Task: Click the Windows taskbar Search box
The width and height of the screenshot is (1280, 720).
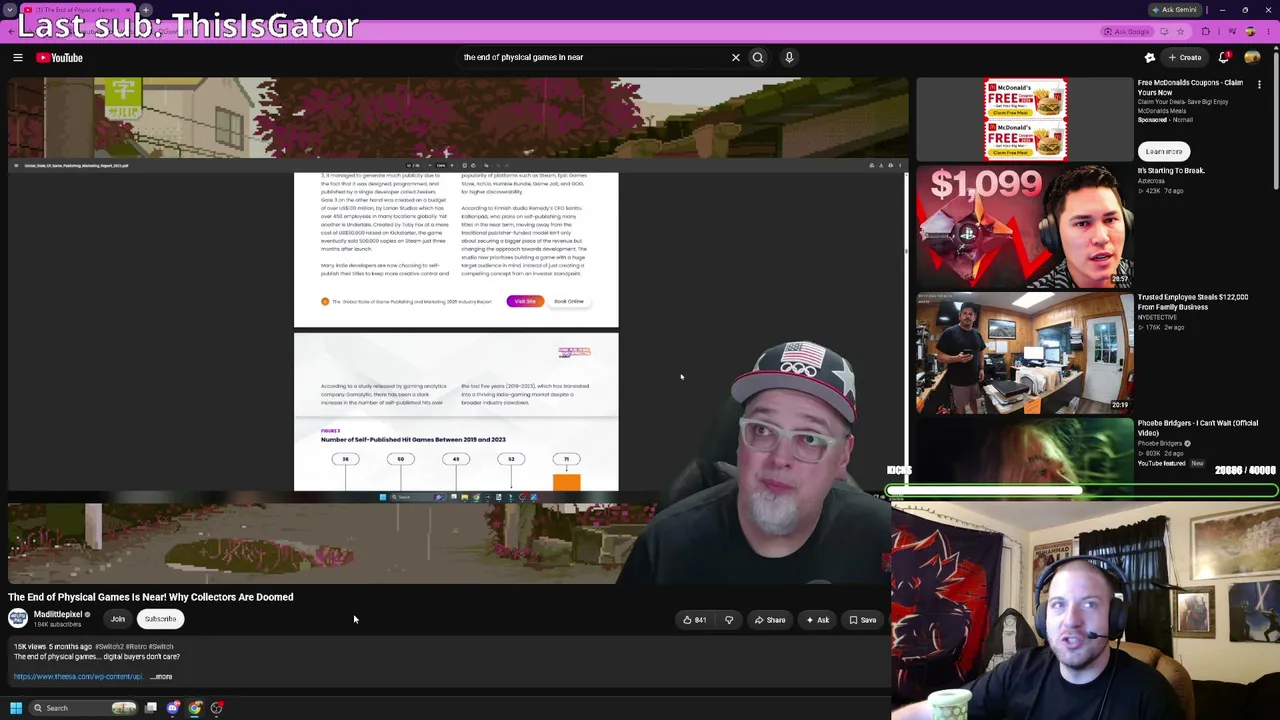Action: (x=84, y=708)
